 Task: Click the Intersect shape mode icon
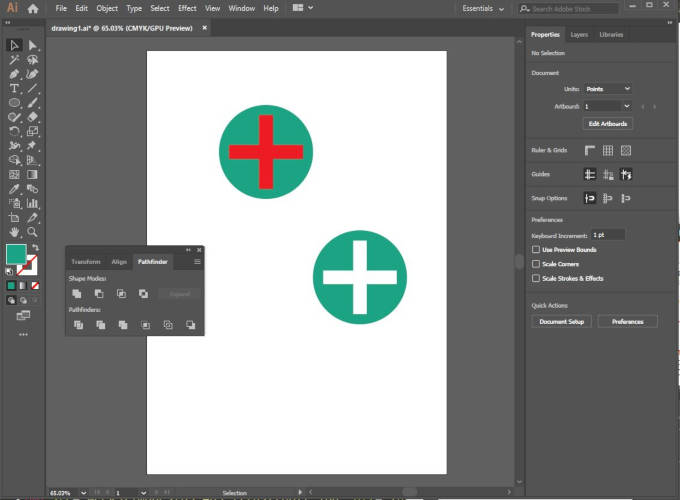click(121, 294)
